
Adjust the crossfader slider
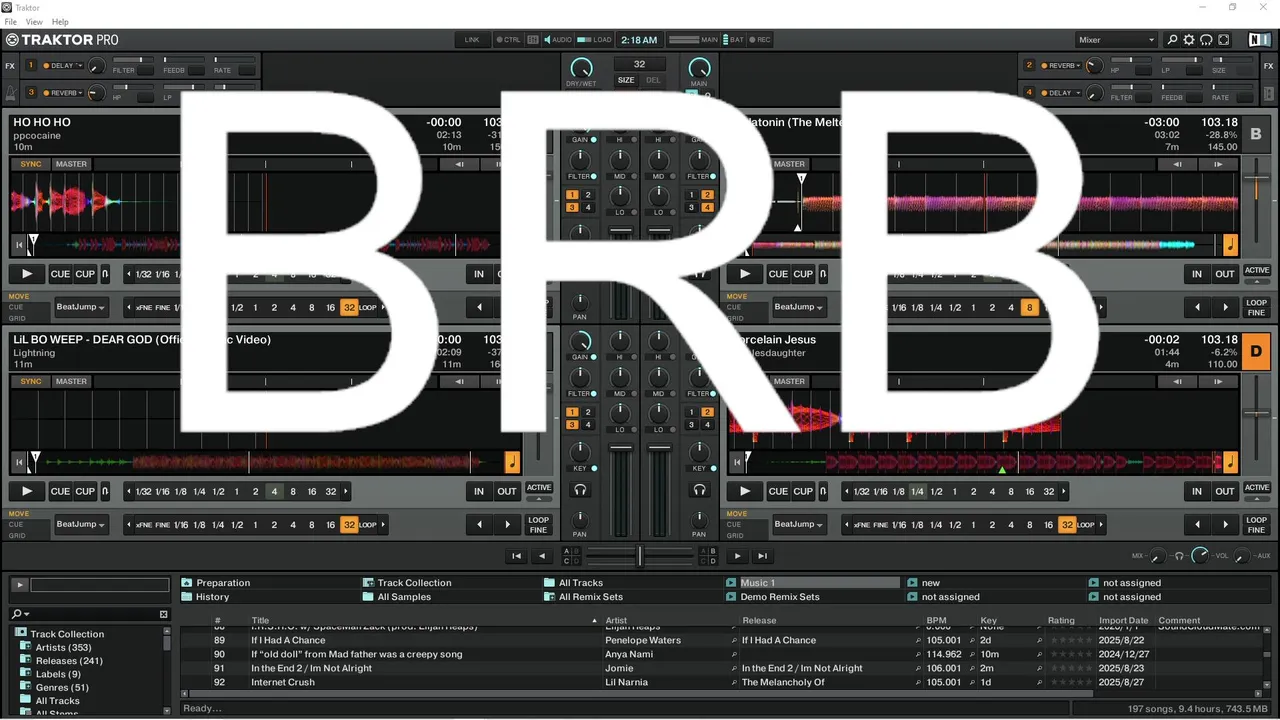click(x=640, y=556)
